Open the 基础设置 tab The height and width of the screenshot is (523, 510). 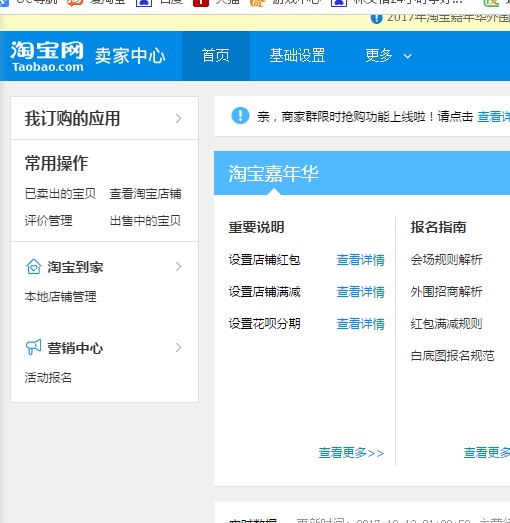coord(297,55)
